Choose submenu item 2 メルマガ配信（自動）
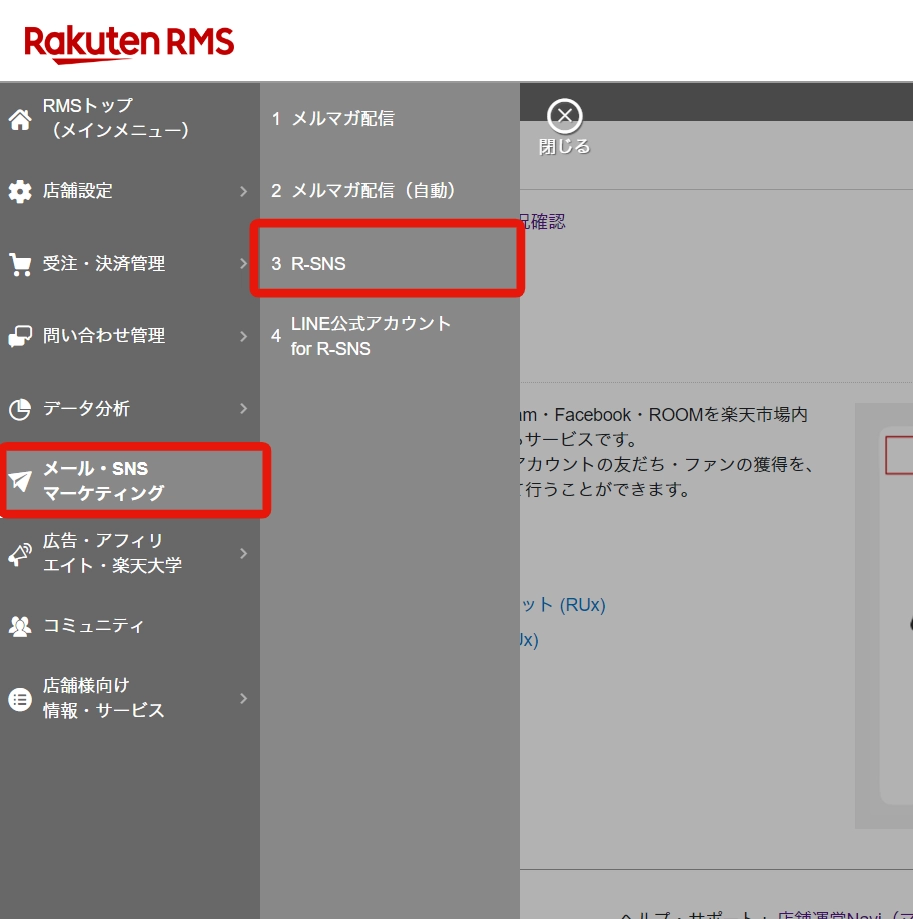Viewport: 913px width, 919px height. pos(390,191)
